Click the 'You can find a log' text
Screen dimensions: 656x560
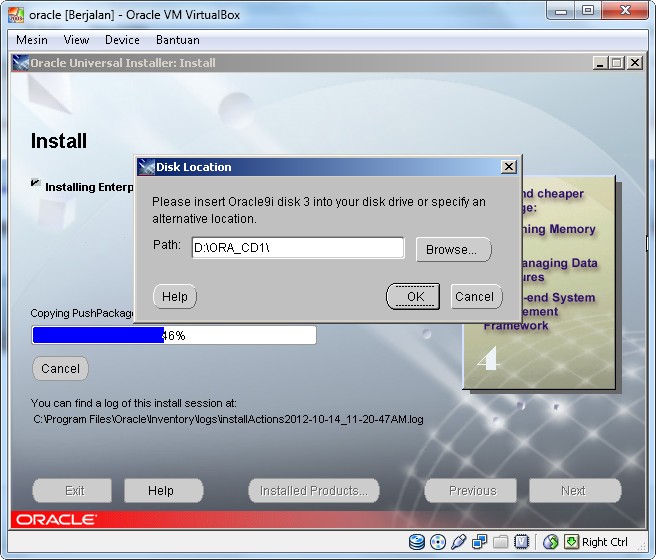pos(133,403)
